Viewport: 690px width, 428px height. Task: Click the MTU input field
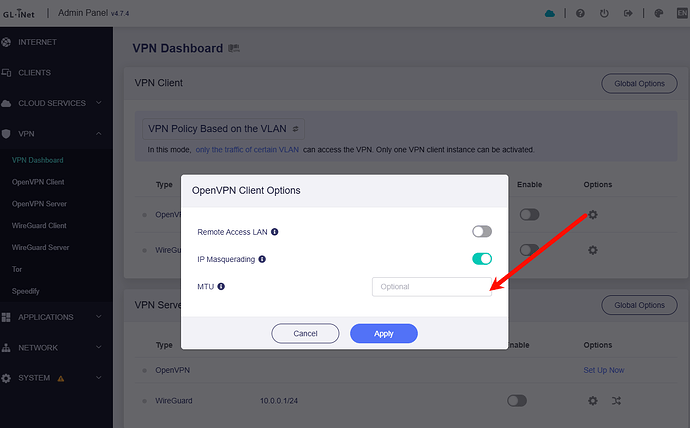[x=431, y=287]
